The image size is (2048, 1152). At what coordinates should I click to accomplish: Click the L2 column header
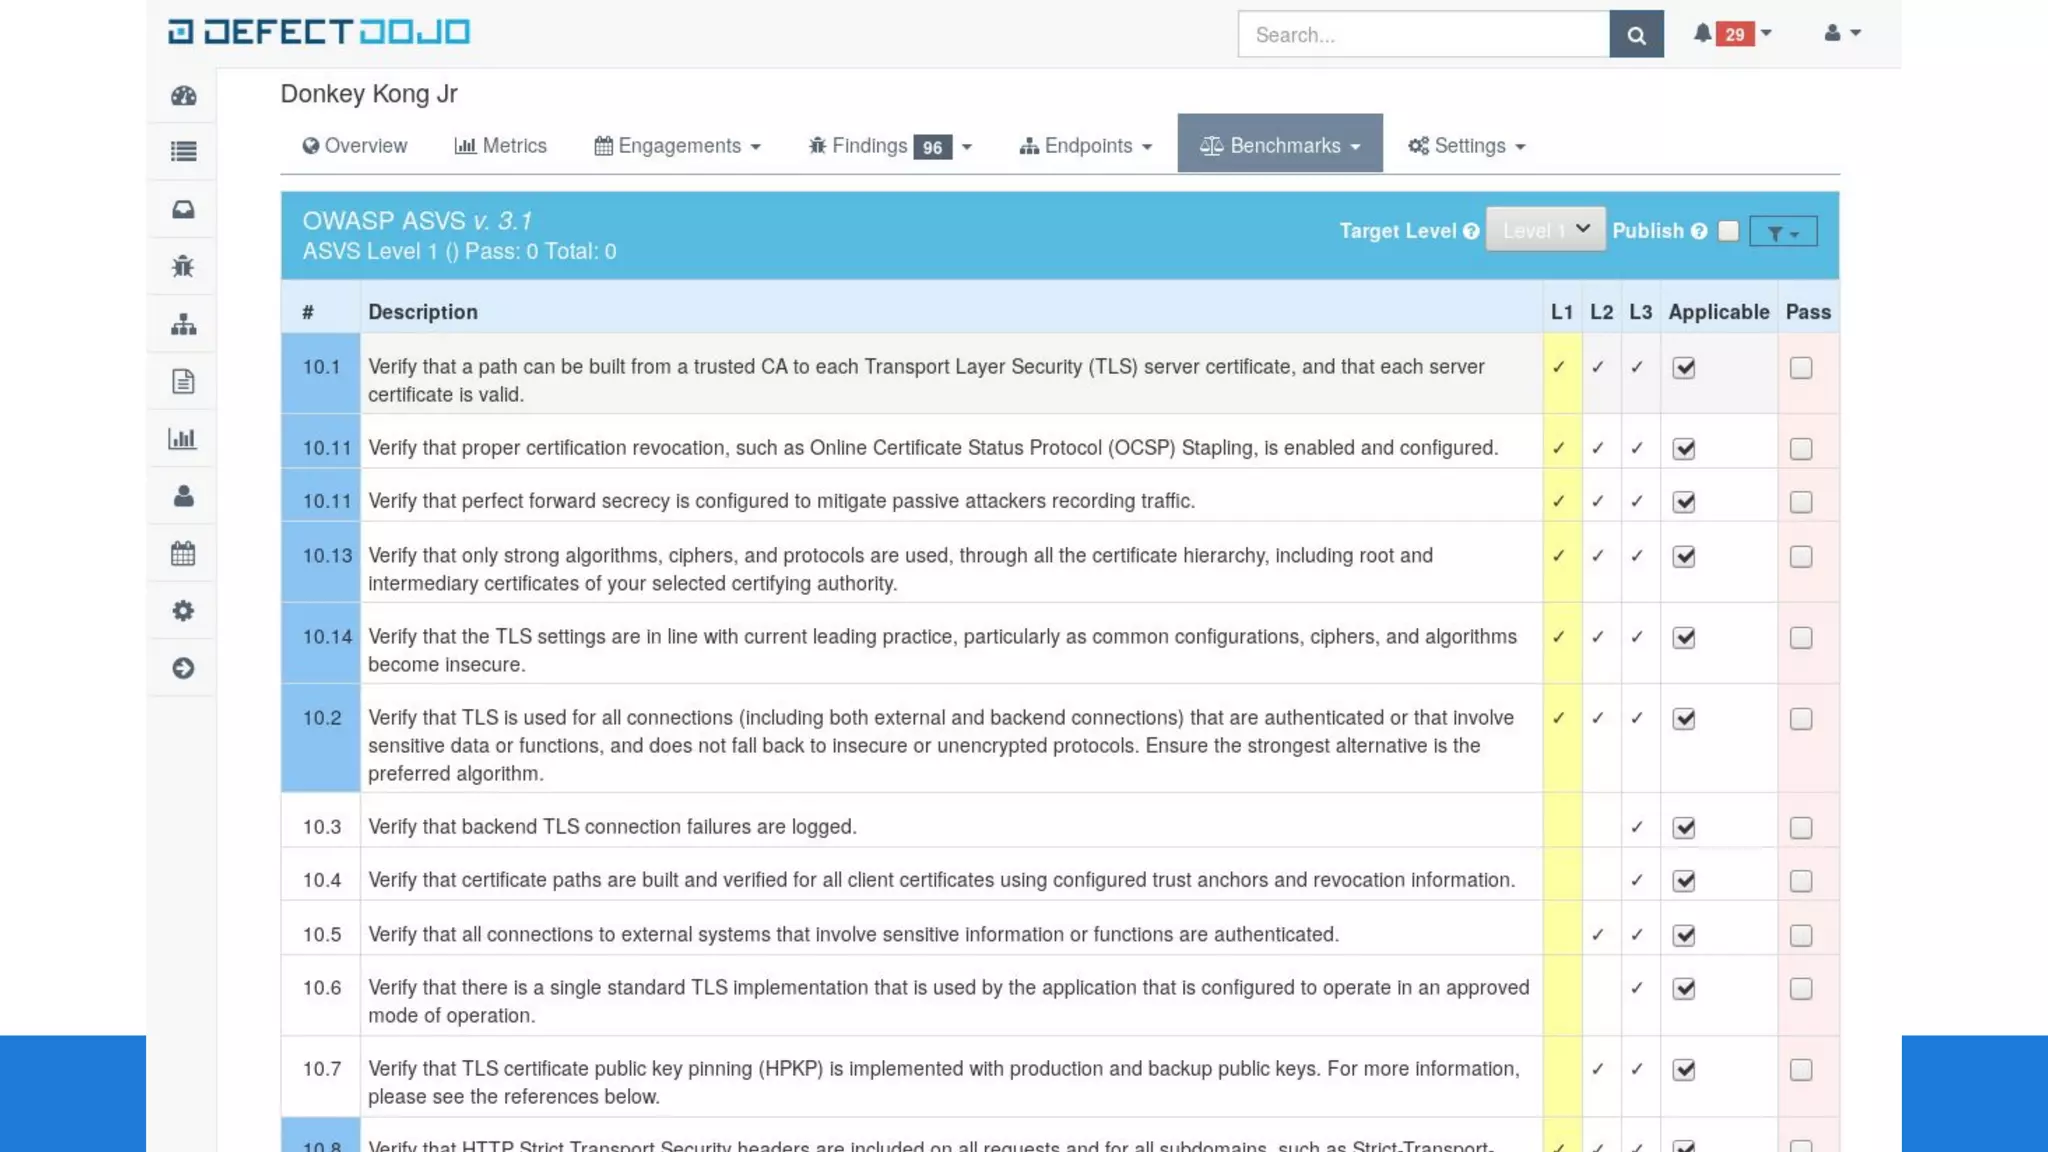point(1601,312)
